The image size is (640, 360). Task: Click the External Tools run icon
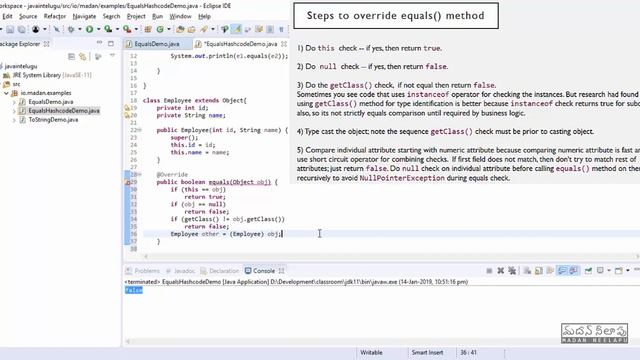[x=127, y=29]
